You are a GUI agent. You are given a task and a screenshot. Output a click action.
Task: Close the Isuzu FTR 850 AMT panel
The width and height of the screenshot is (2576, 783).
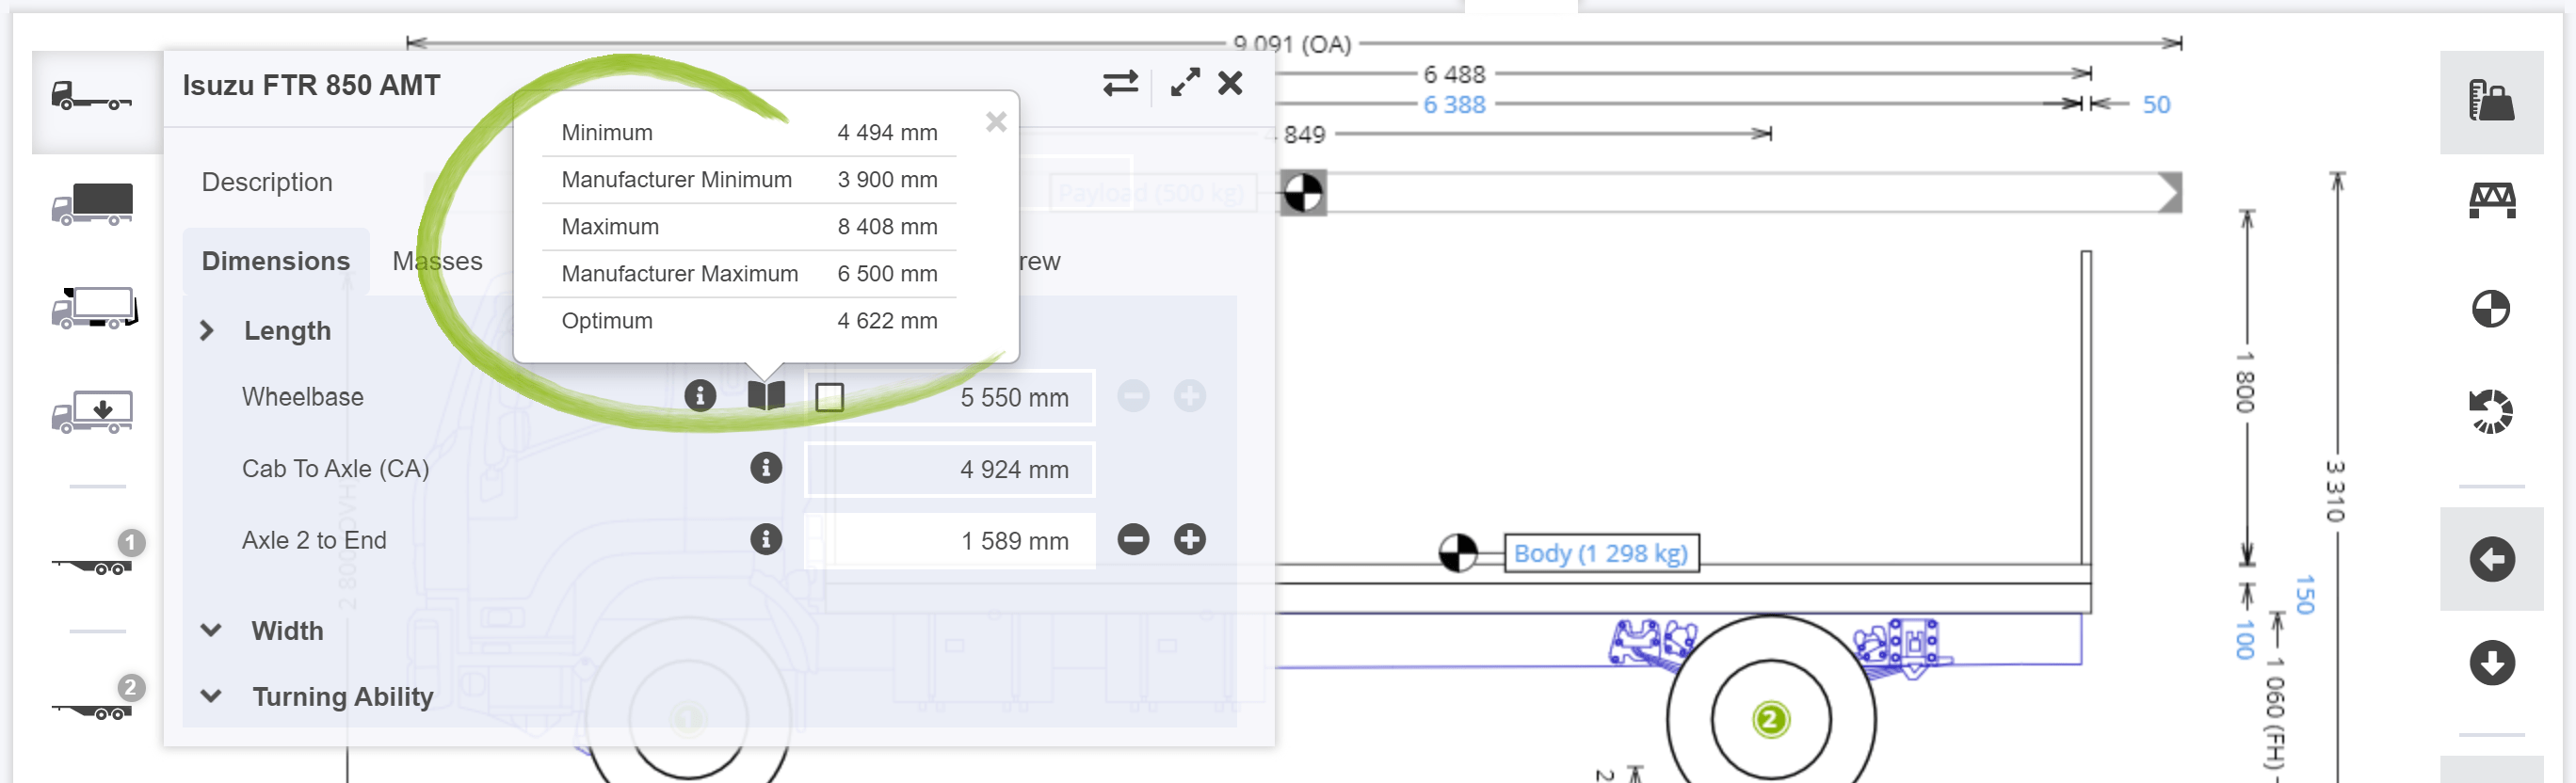(1230, 83)
